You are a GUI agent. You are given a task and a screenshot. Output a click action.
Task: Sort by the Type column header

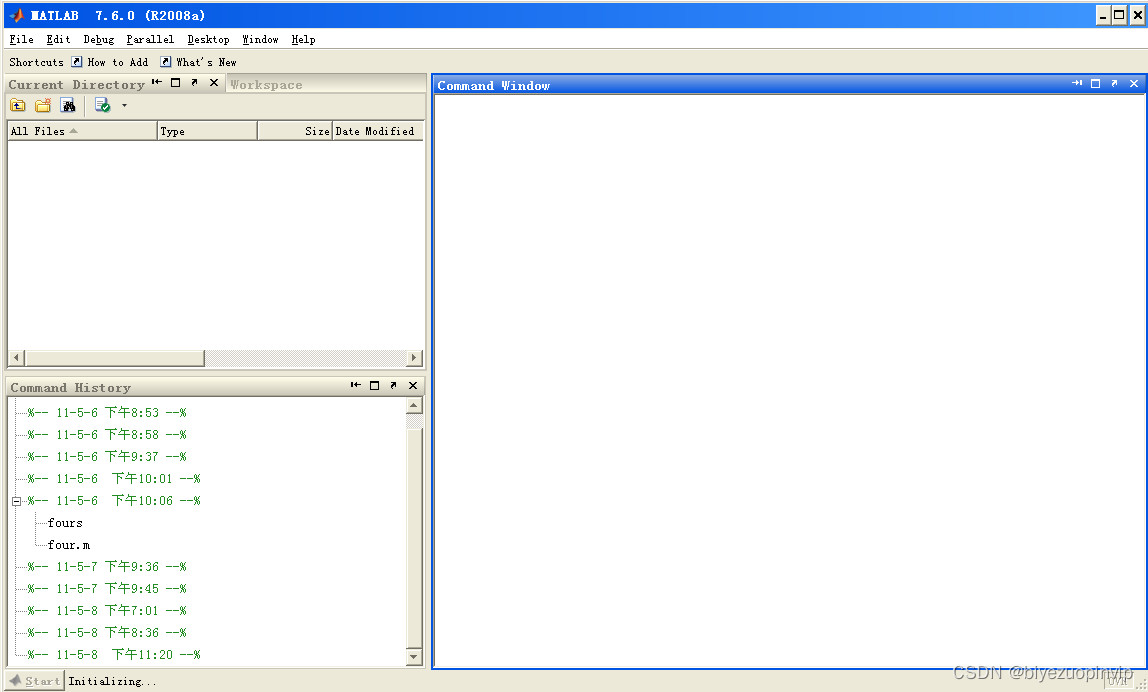pos(208,131)
